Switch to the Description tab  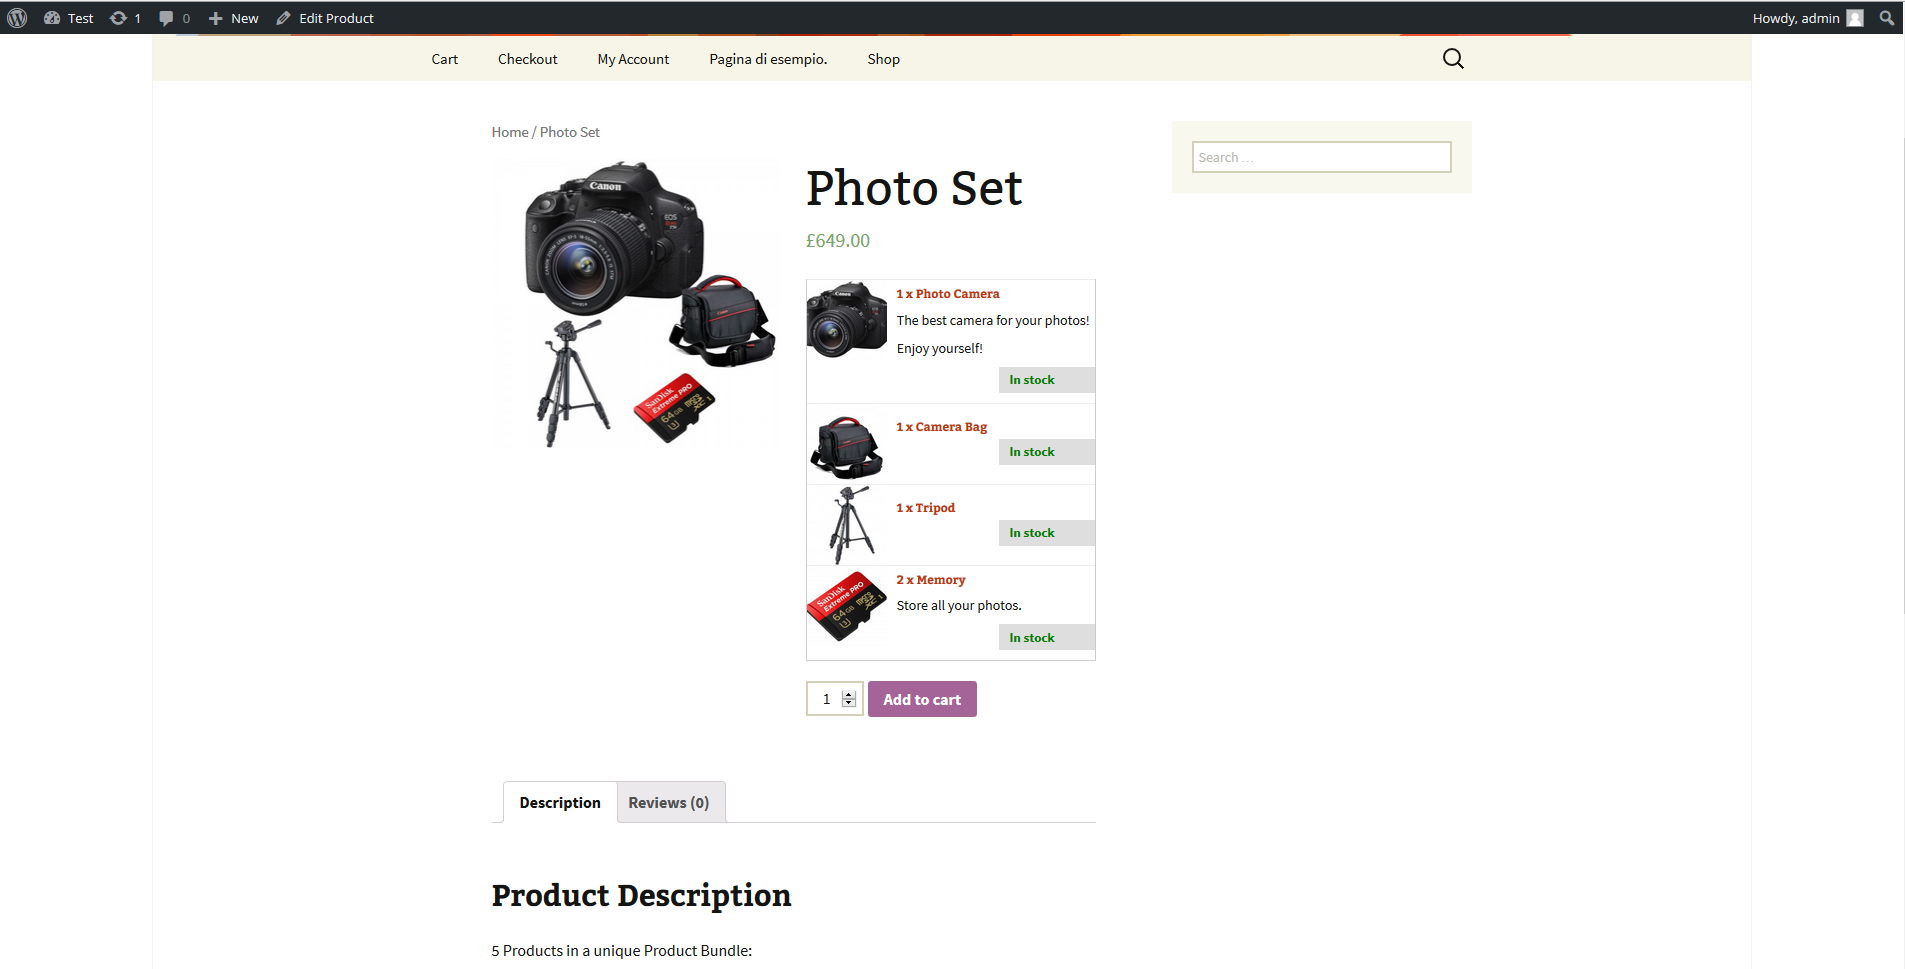click(x=560, y=803)
